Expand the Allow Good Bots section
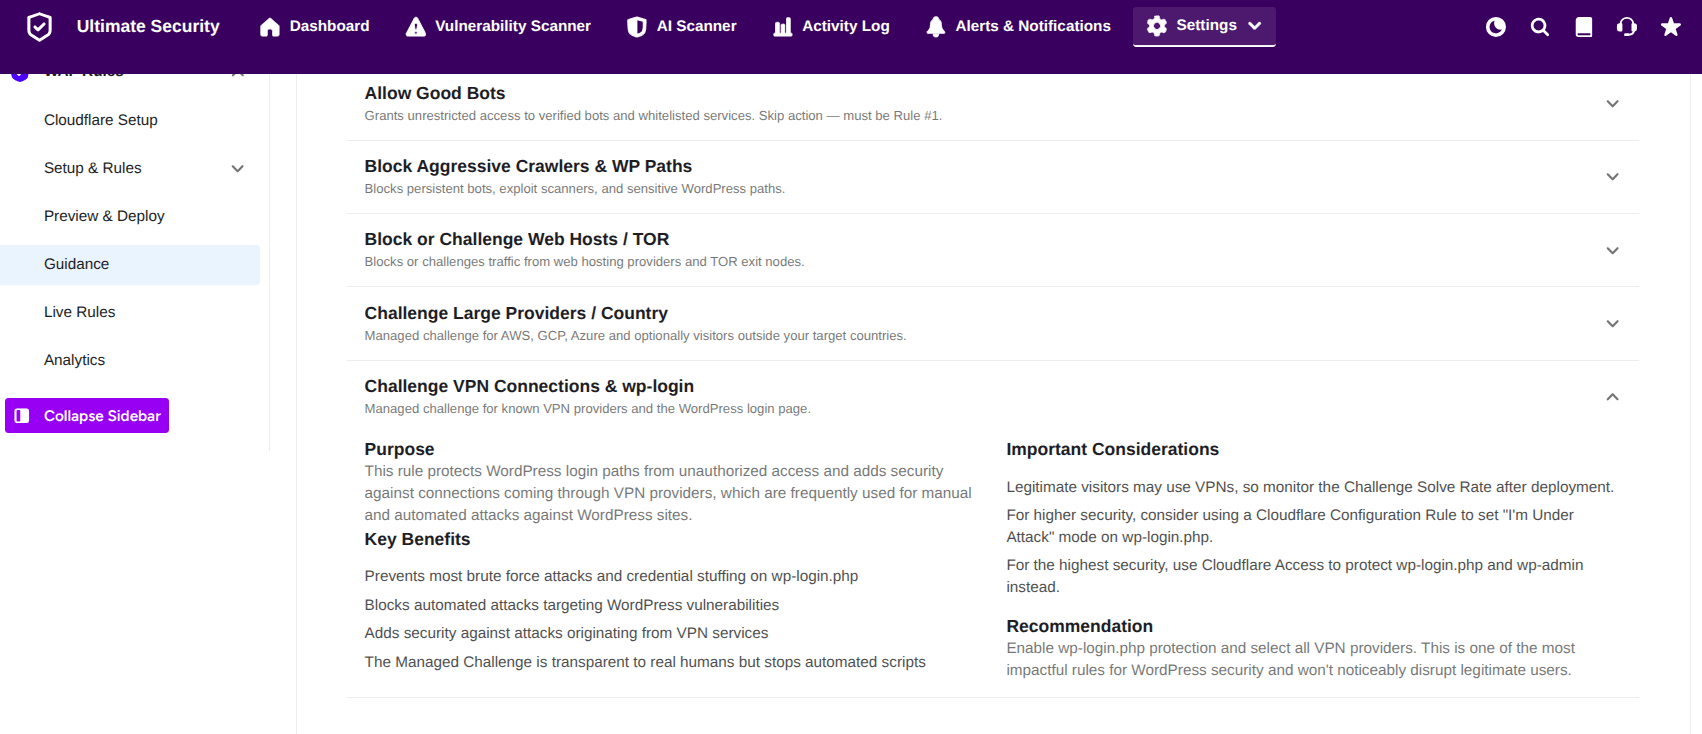This screenshot has height=734, width=1702. [x=1612, y=104]
